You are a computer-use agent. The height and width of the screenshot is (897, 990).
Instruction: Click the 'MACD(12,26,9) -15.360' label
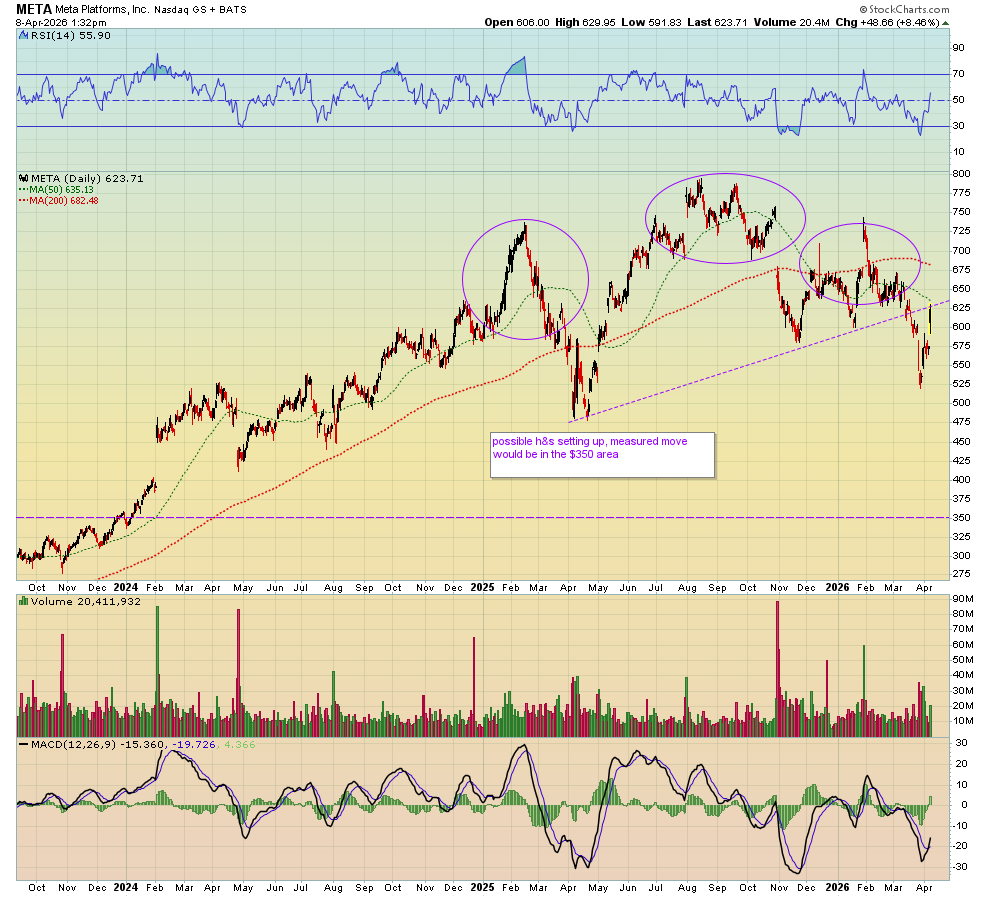97,744
